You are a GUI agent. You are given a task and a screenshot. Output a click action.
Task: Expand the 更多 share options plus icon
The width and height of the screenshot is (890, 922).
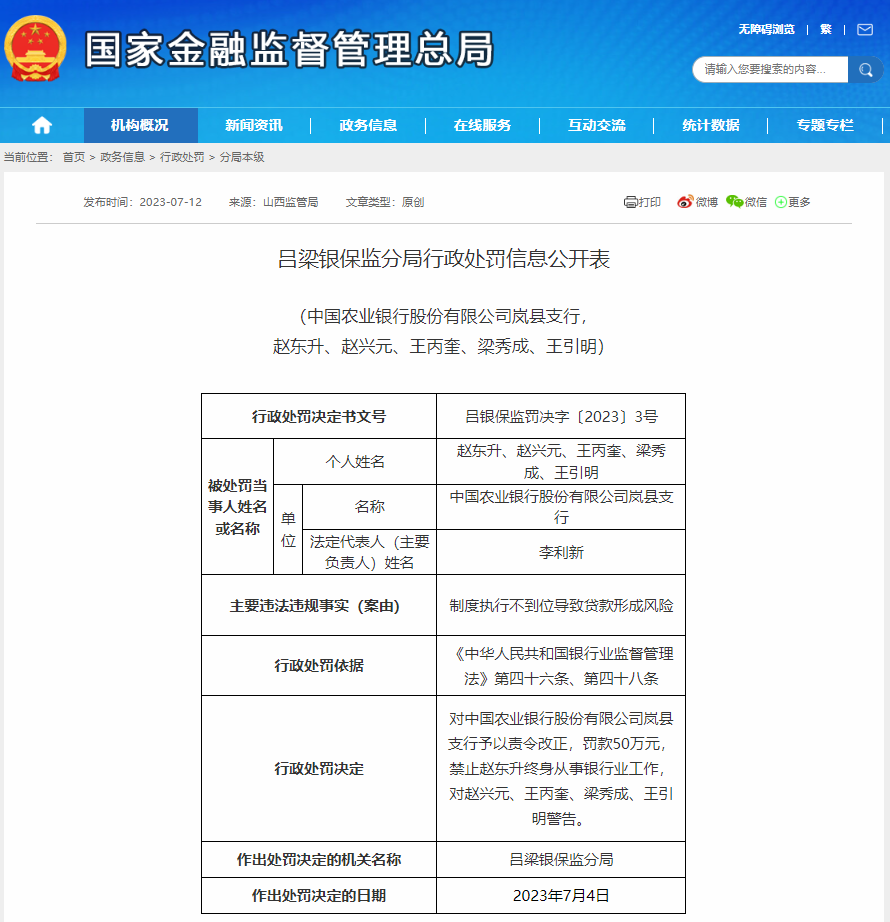(x=782, y=202)
